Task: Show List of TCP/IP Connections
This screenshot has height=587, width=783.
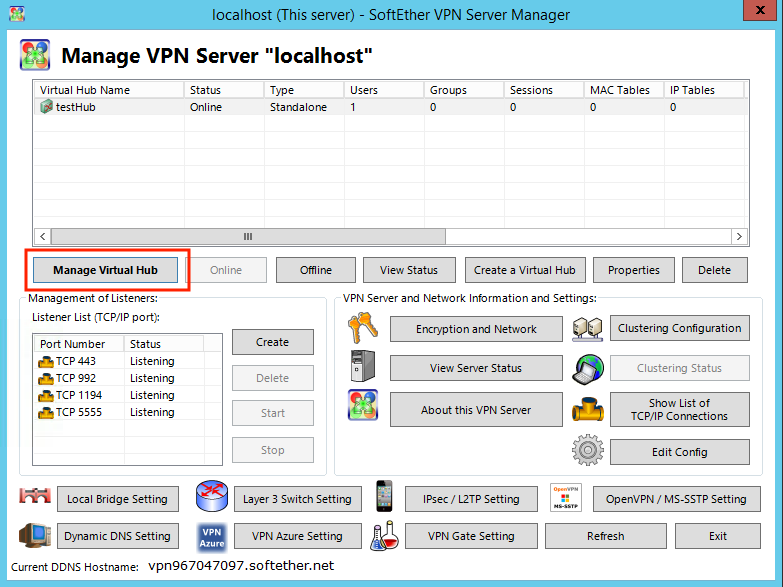Action: coord(680,410)
